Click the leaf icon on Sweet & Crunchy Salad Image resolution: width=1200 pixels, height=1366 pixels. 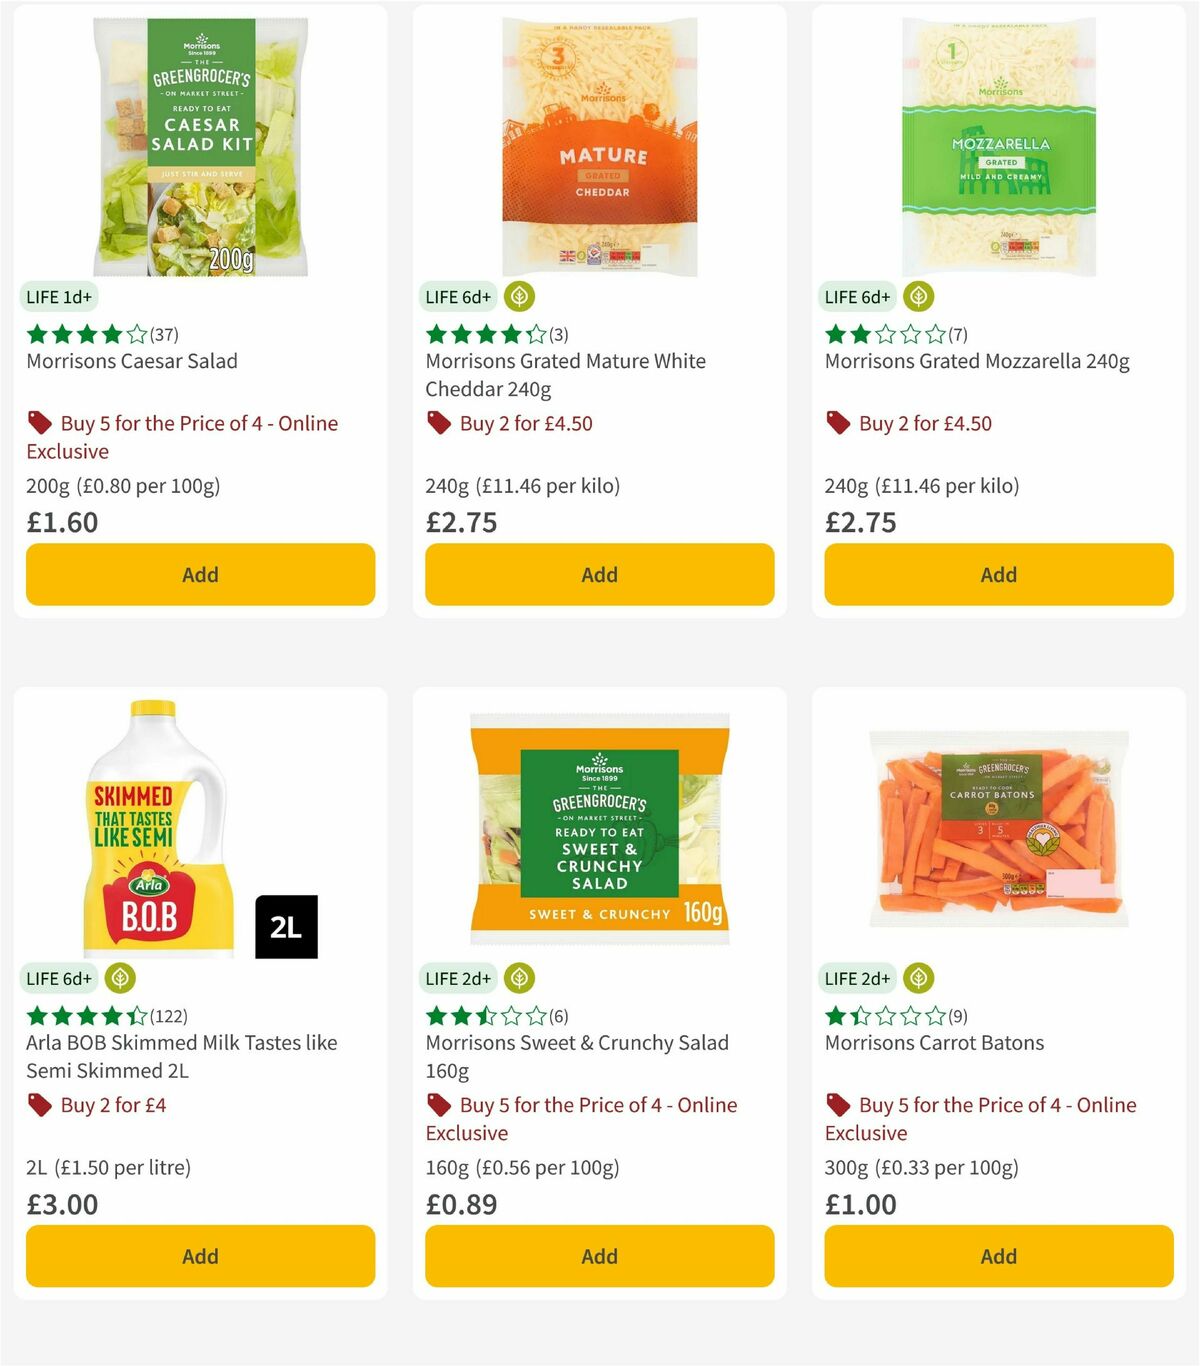click(518, 978)
